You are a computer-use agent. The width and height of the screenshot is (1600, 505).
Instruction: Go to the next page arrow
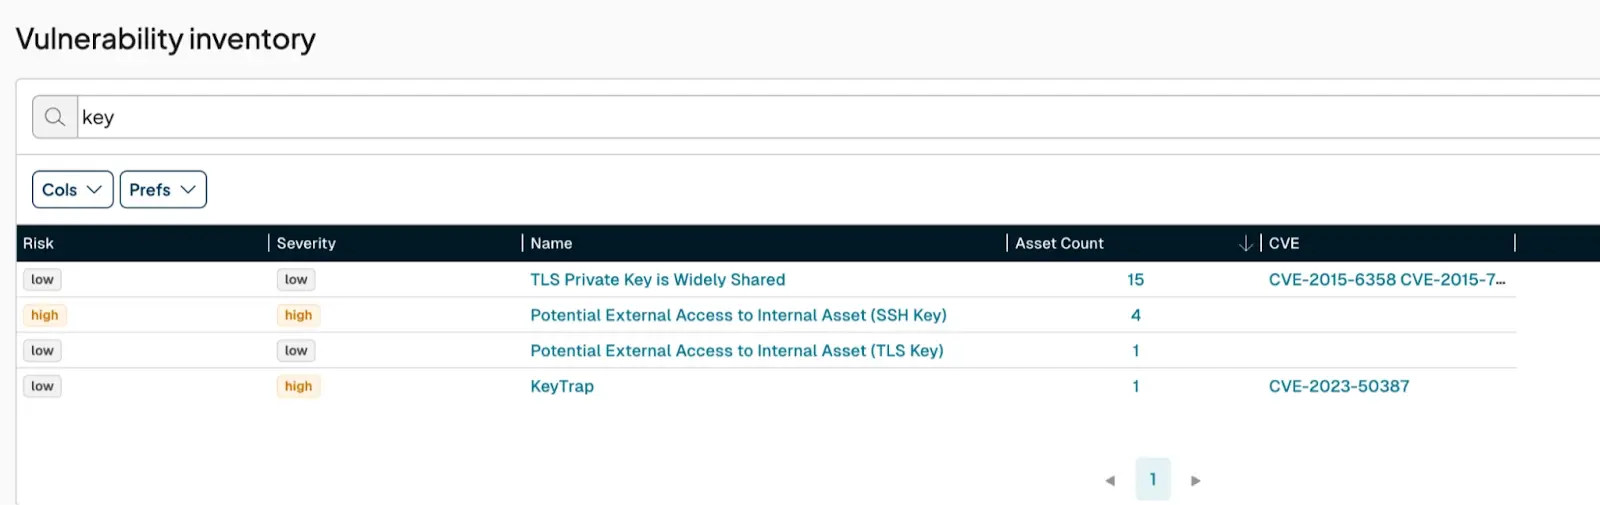[x=1195, y=481]
